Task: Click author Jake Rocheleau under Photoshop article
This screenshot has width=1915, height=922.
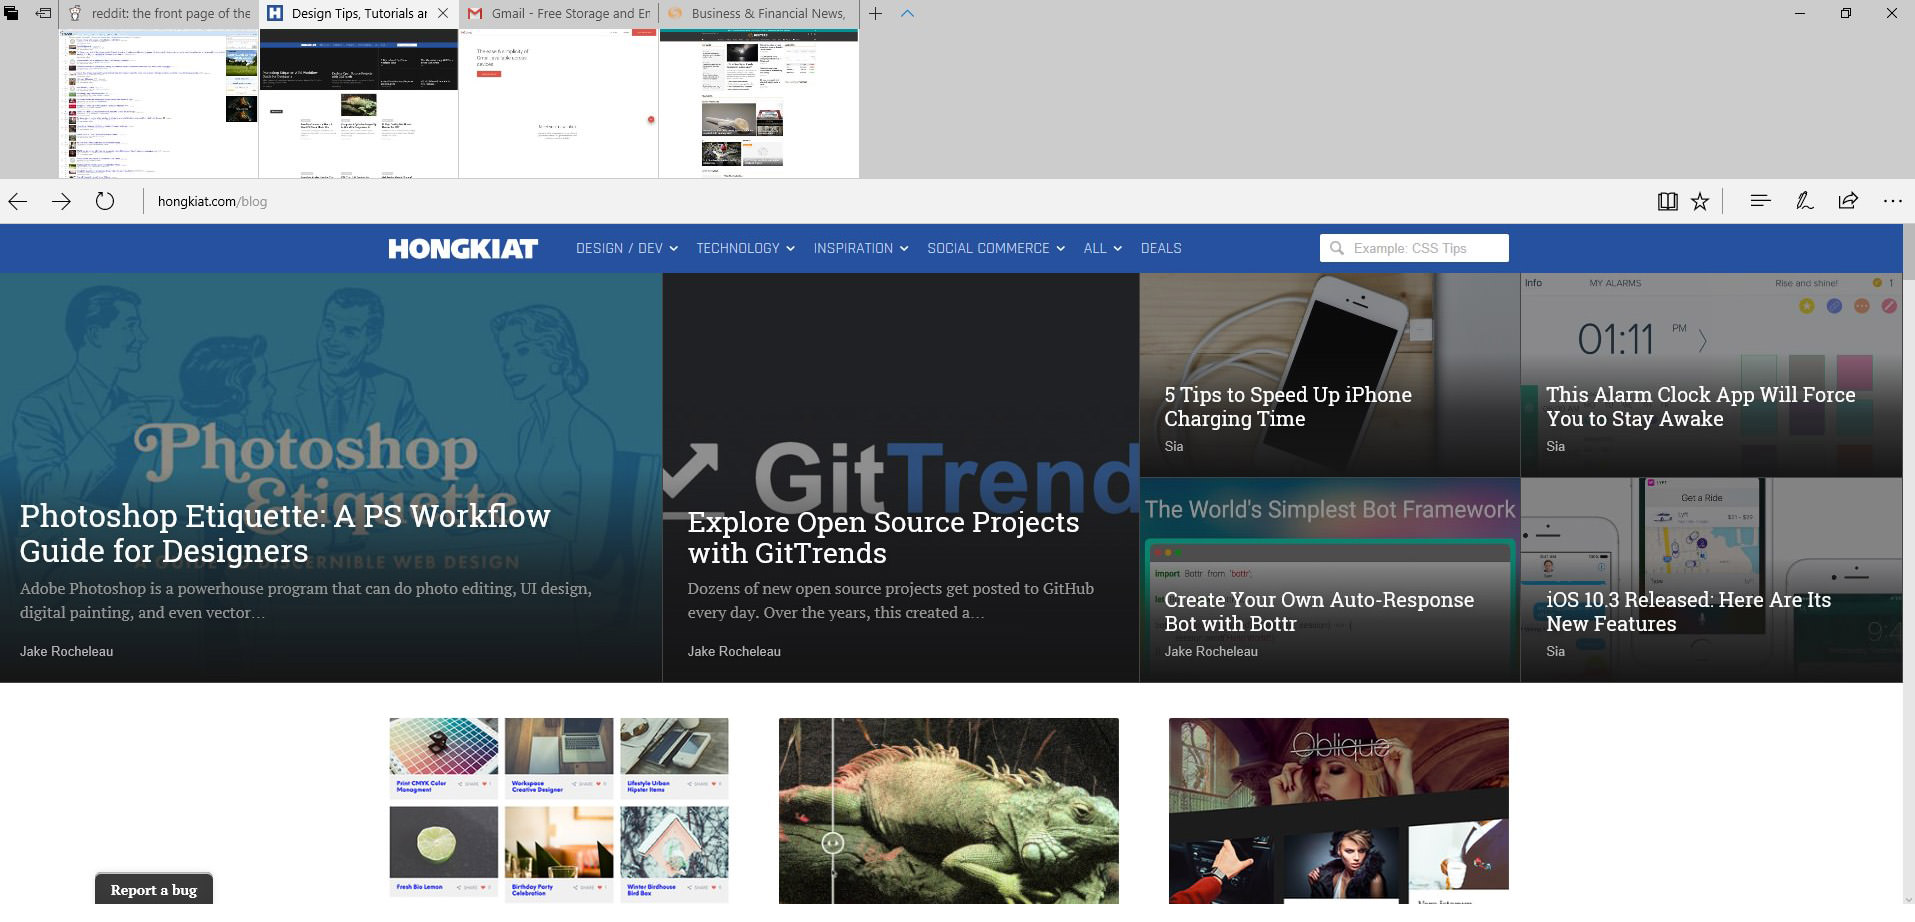Action: pos(66,651)
